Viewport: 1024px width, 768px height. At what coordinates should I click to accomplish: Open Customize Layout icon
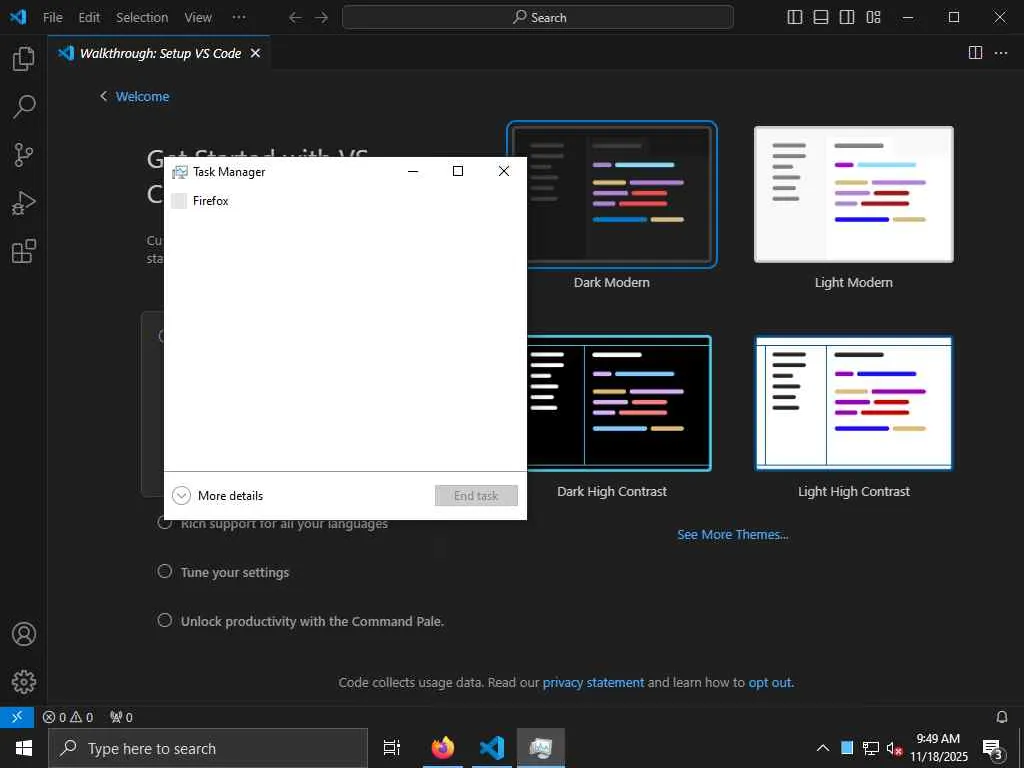(x=873, y=18)
